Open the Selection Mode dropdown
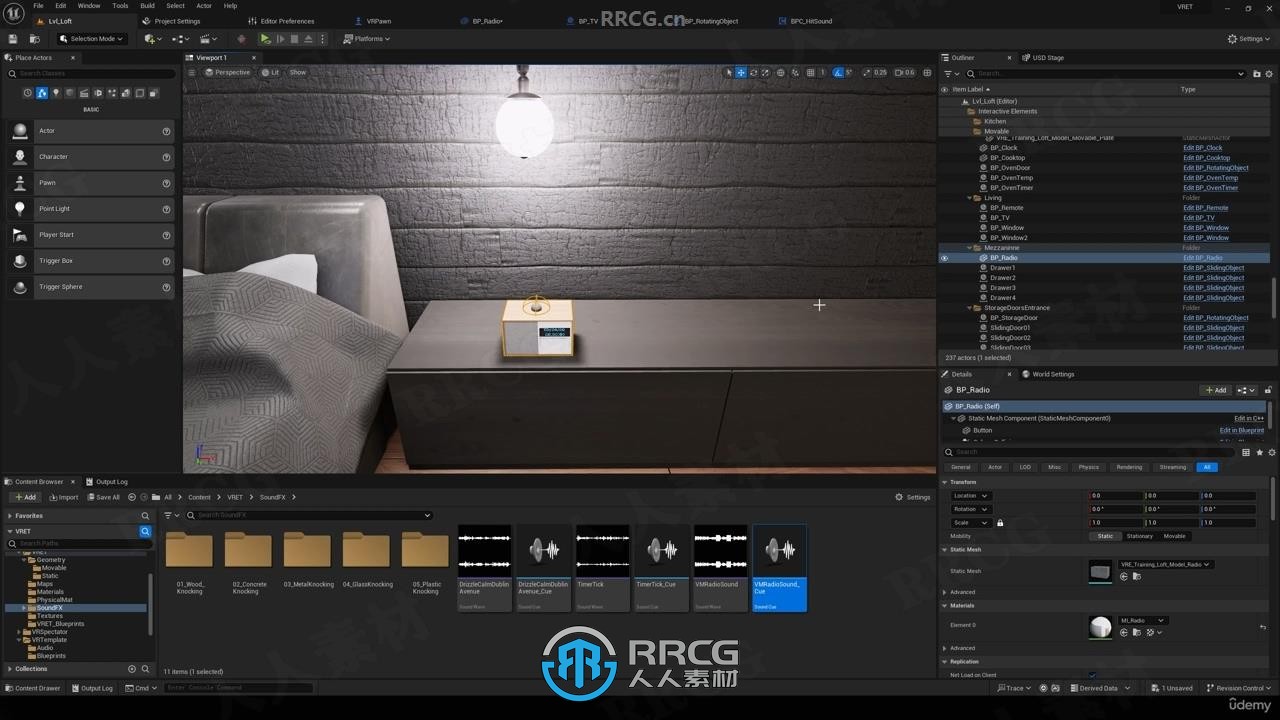The image size is (1280, 720). (x=91, y=39)
